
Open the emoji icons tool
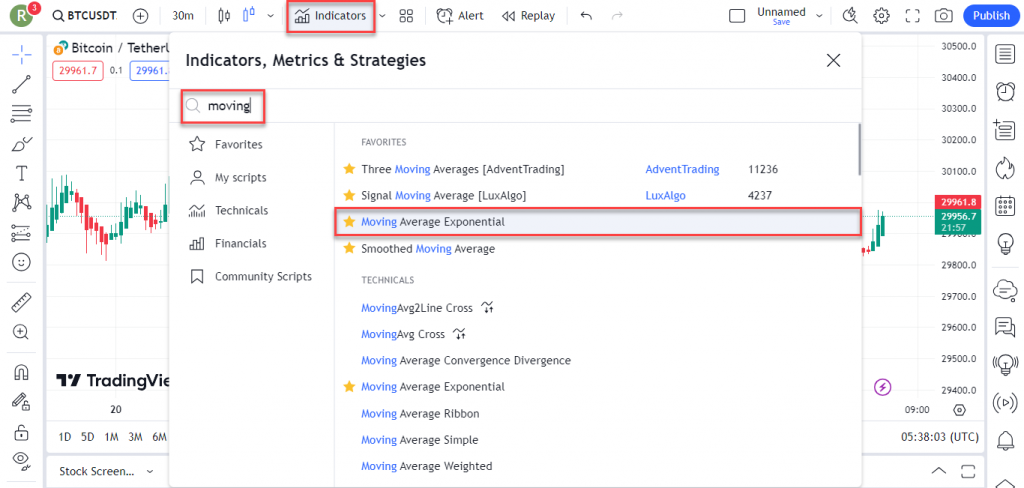22,263
